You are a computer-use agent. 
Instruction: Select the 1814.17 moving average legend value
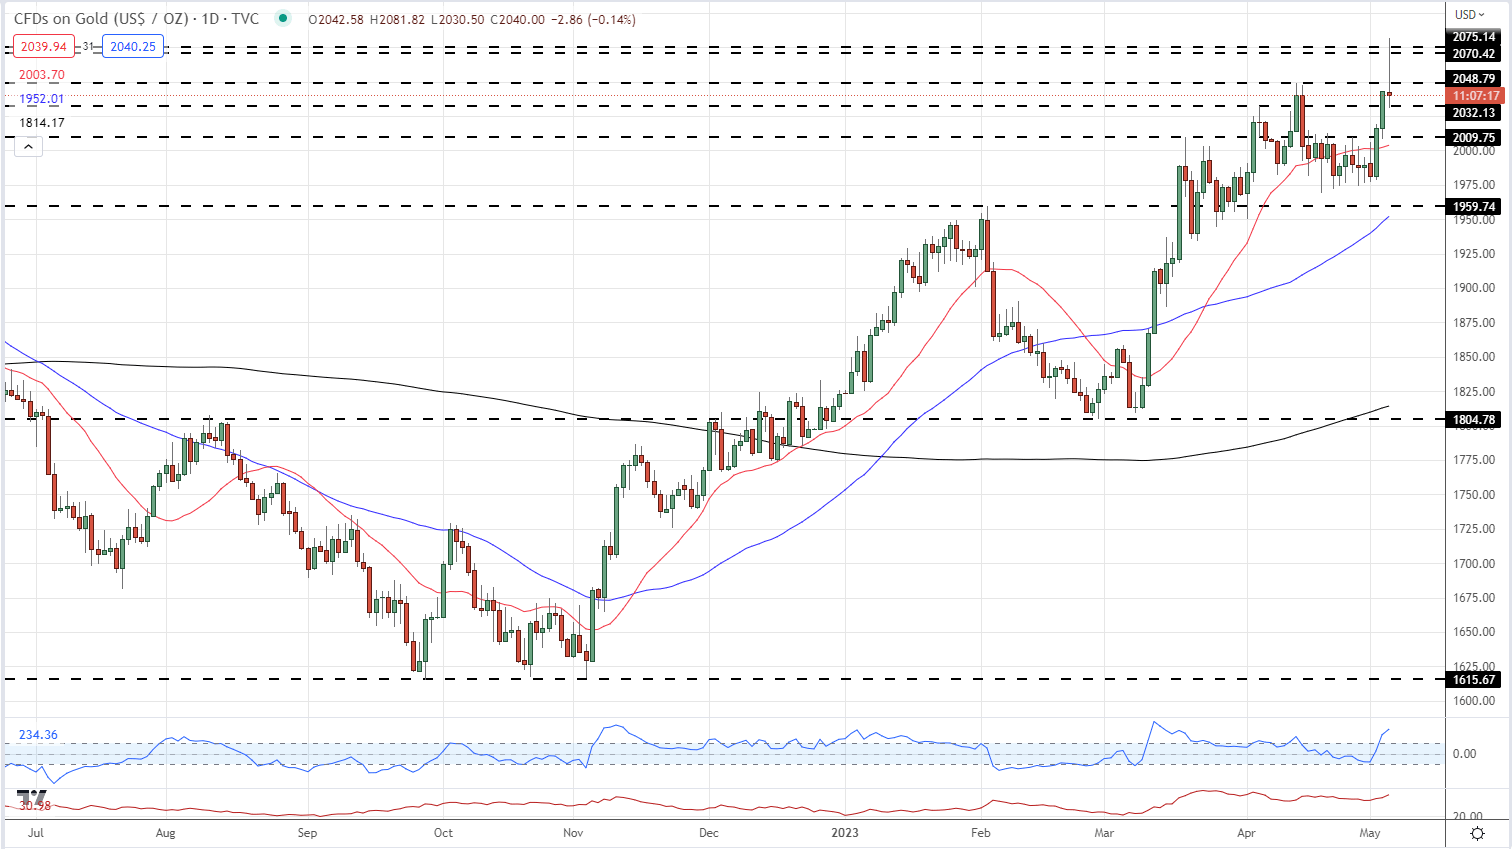point(42,123)
